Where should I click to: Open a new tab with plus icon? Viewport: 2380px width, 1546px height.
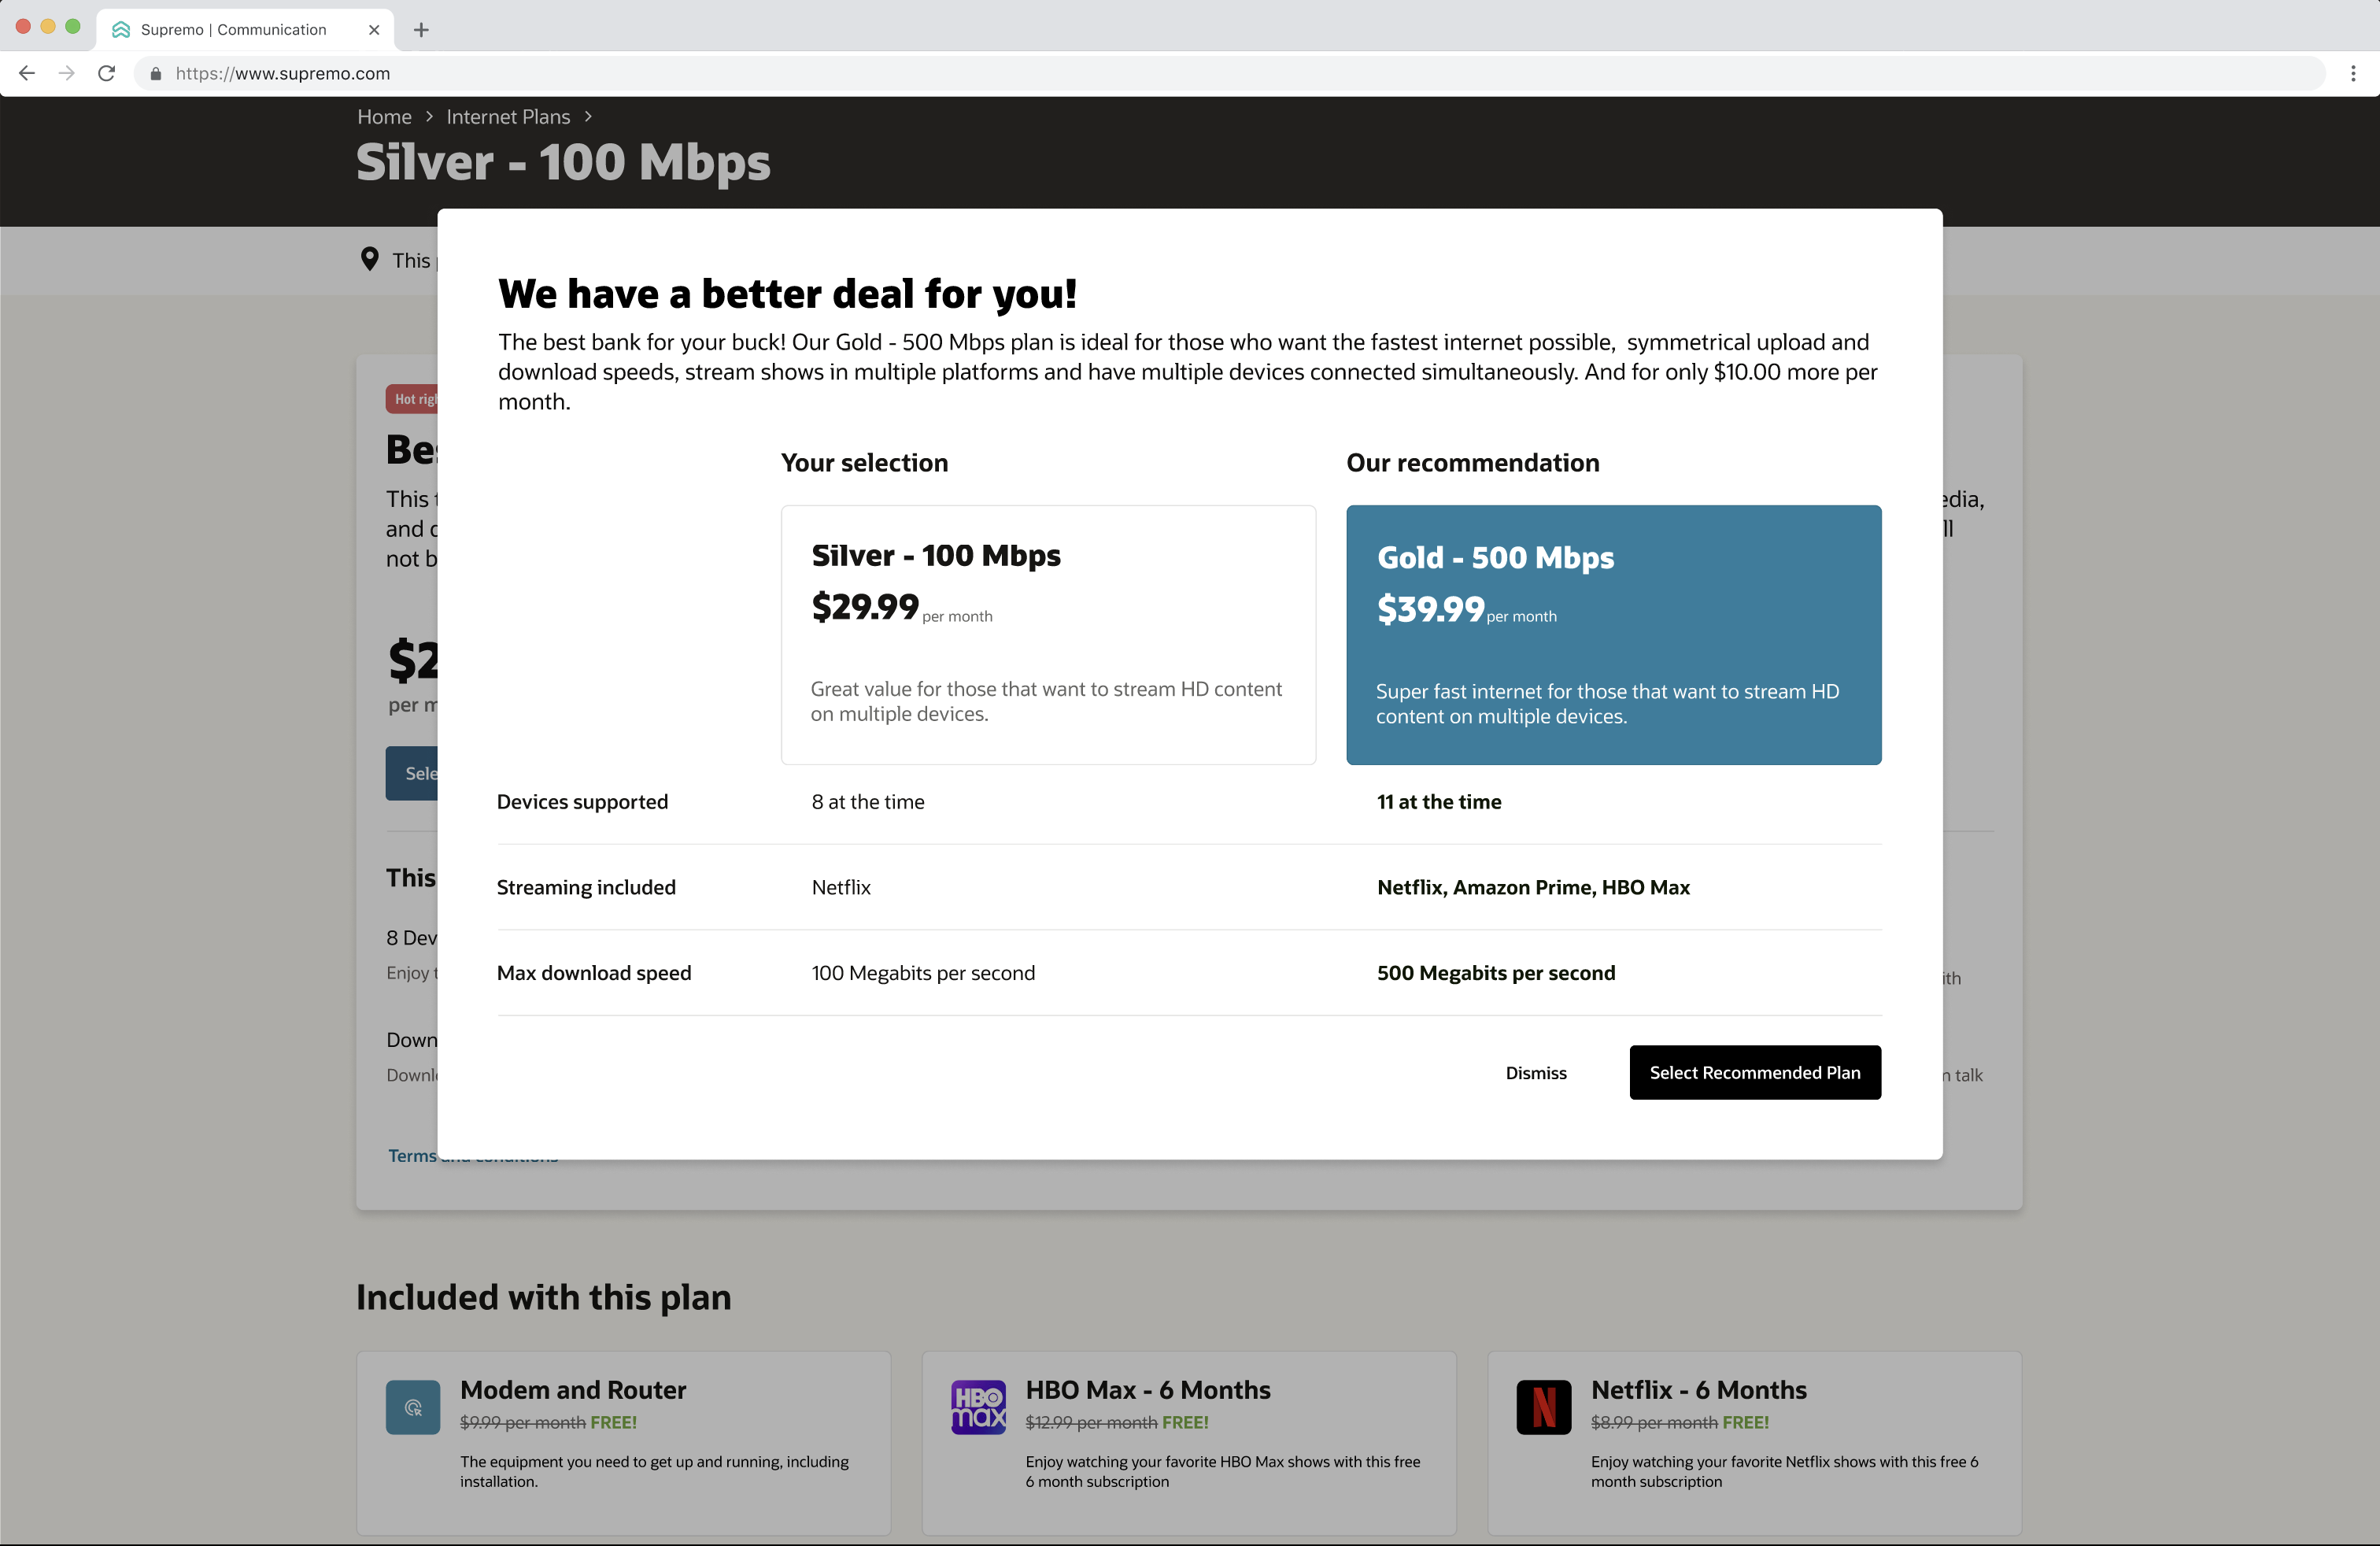pos(421,30)
